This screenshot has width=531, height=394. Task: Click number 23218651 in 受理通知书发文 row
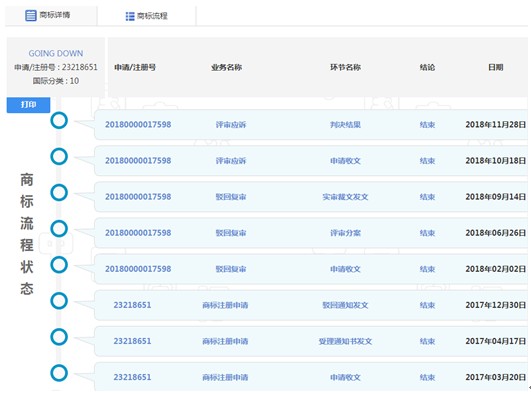[132, 341]
